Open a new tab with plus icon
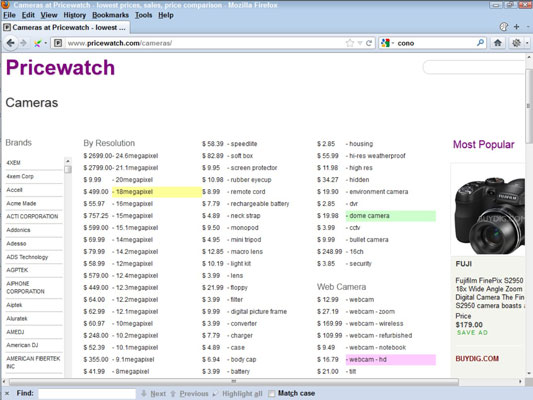533x400 pixels. (x=516, y=27)
